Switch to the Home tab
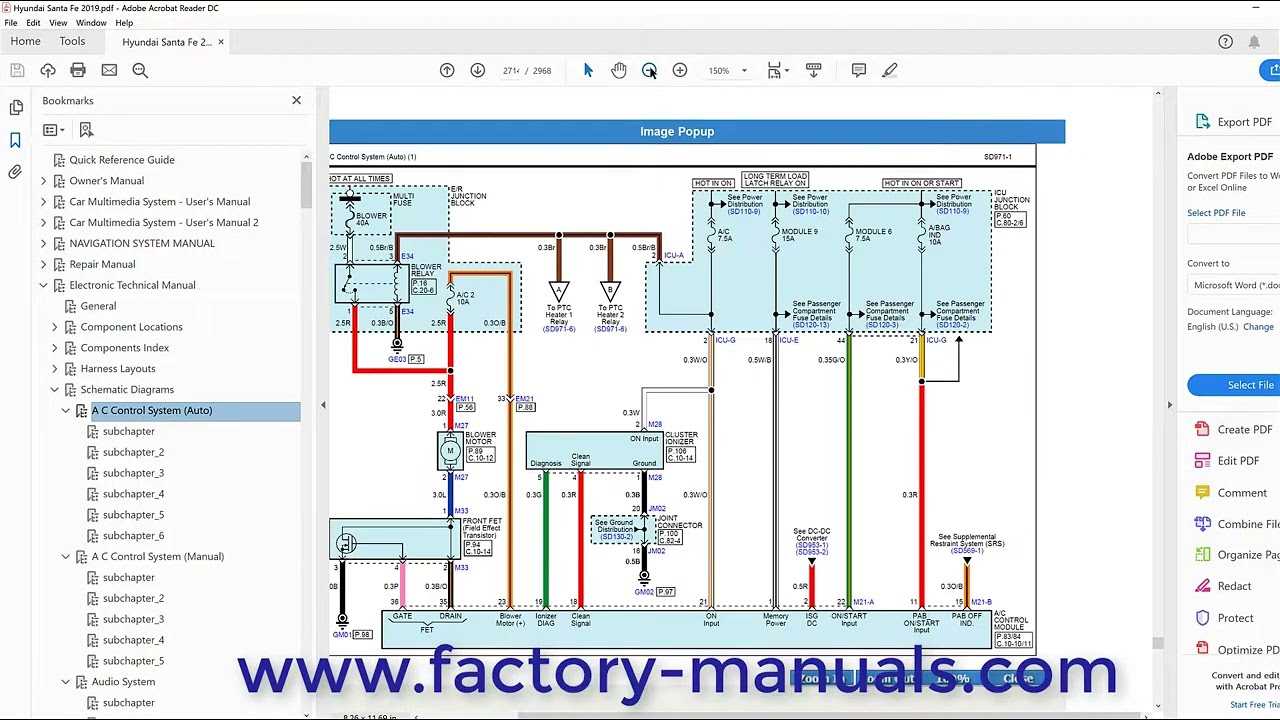Screen dimensions: 1280x720 [25, 42]
